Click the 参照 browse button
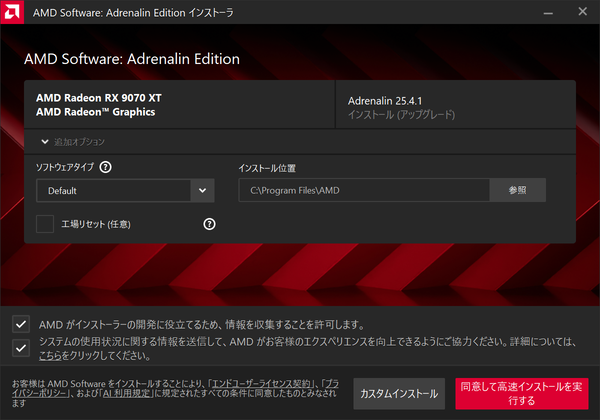This screenshot has width=600, height=420. click(x=517, y=190)
